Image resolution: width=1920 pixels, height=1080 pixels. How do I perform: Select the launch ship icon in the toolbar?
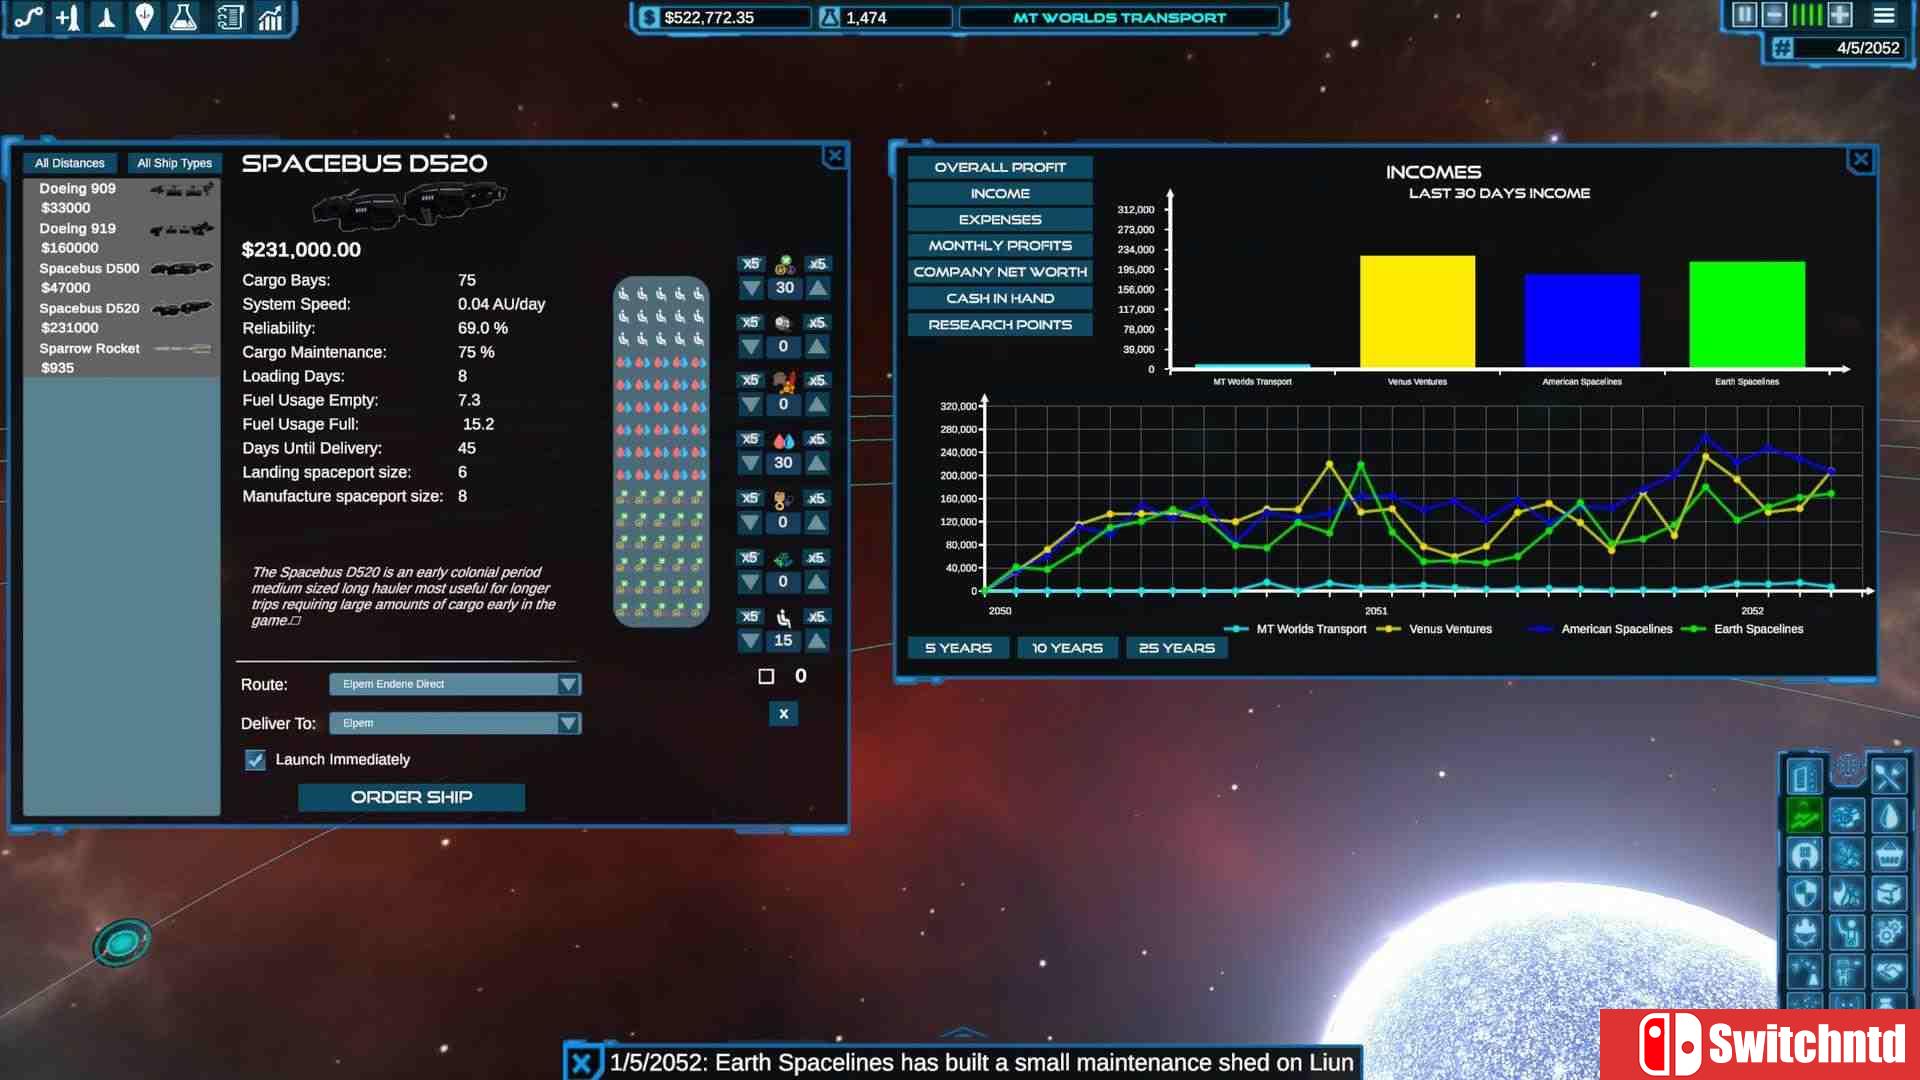click(105, 17)
